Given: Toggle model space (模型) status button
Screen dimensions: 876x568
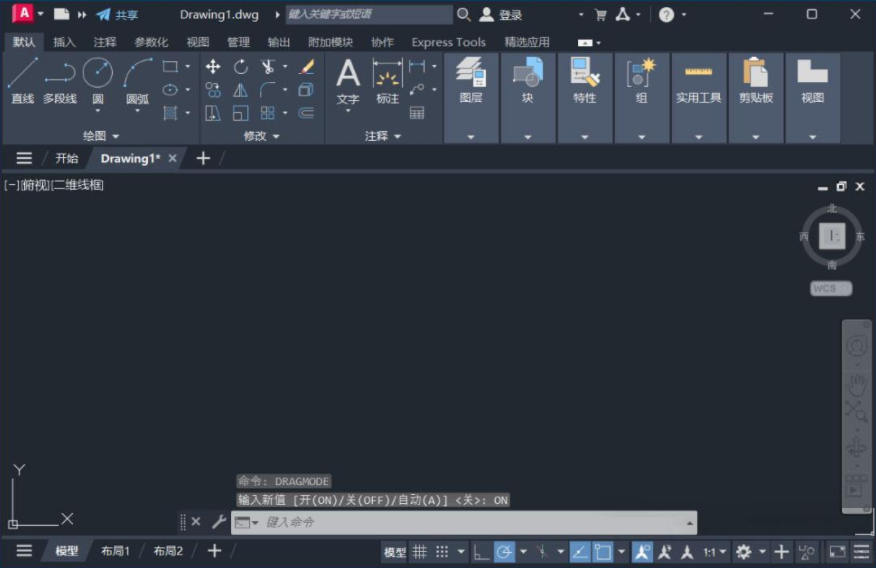Looking at the screenshot, I should (x=395, y=552).
